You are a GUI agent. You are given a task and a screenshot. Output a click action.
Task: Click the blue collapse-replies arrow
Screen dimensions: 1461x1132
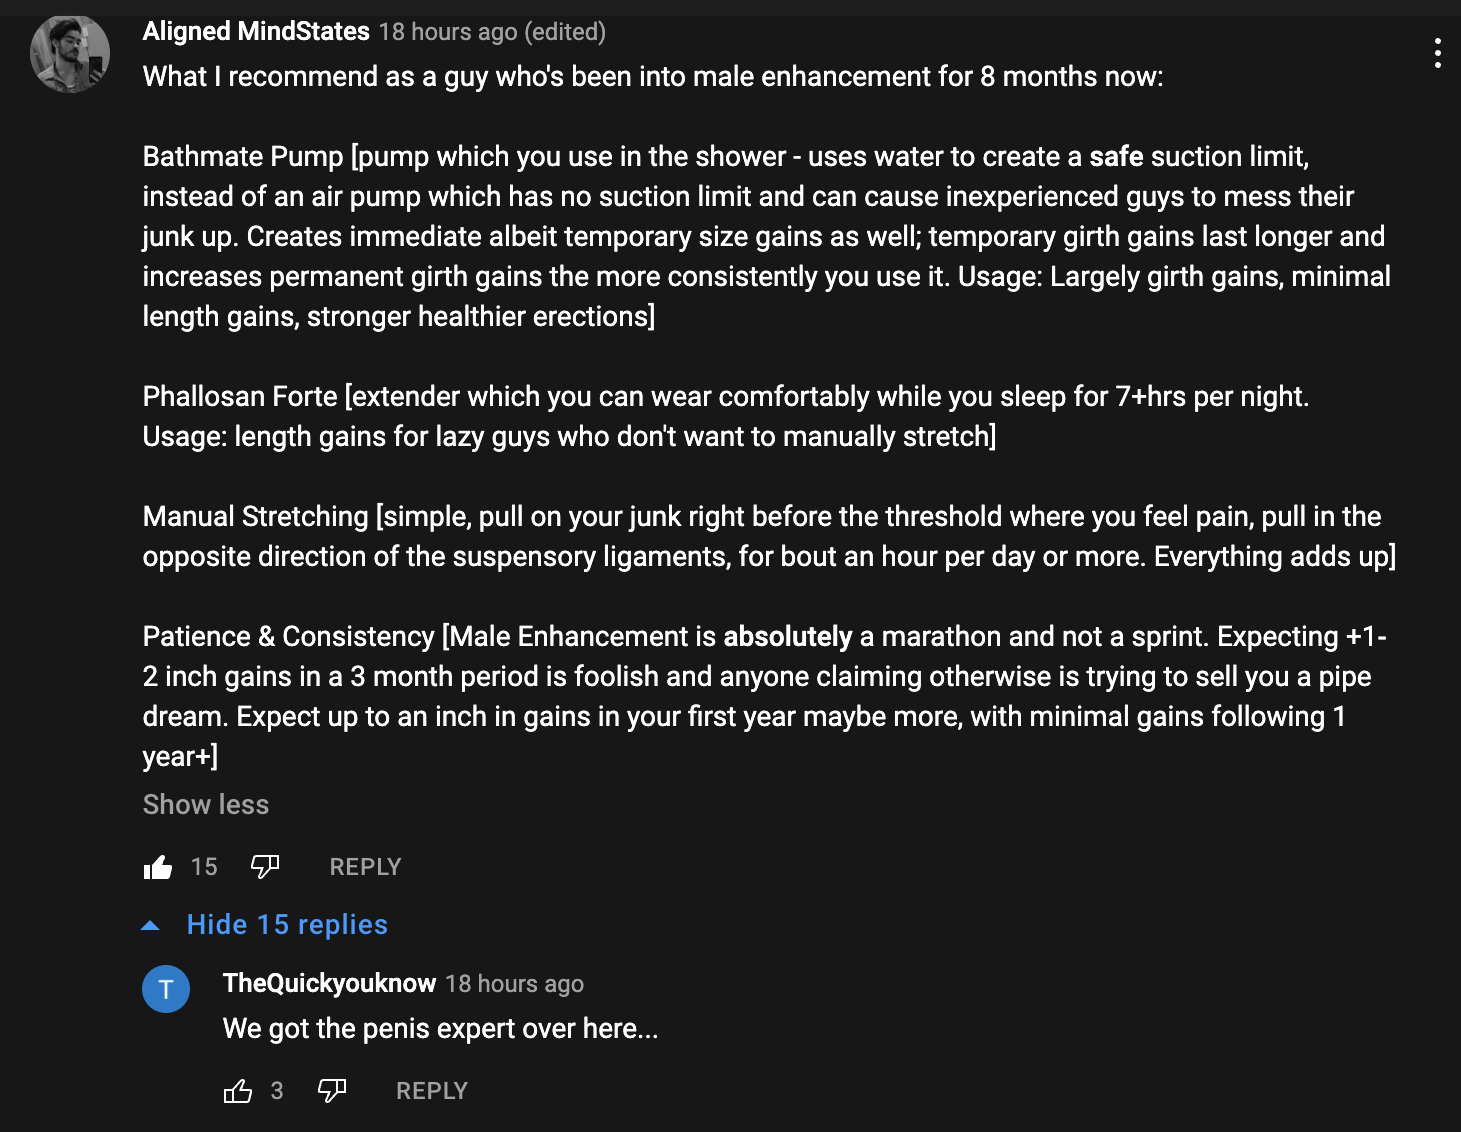151,925
